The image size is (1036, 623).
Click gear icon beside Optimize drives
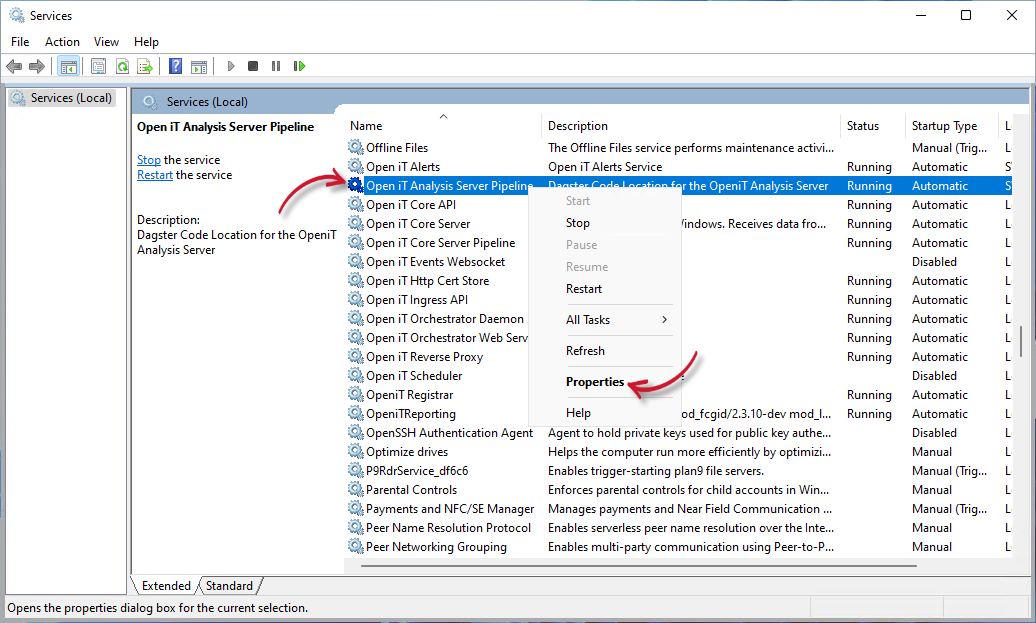[355, 452]
